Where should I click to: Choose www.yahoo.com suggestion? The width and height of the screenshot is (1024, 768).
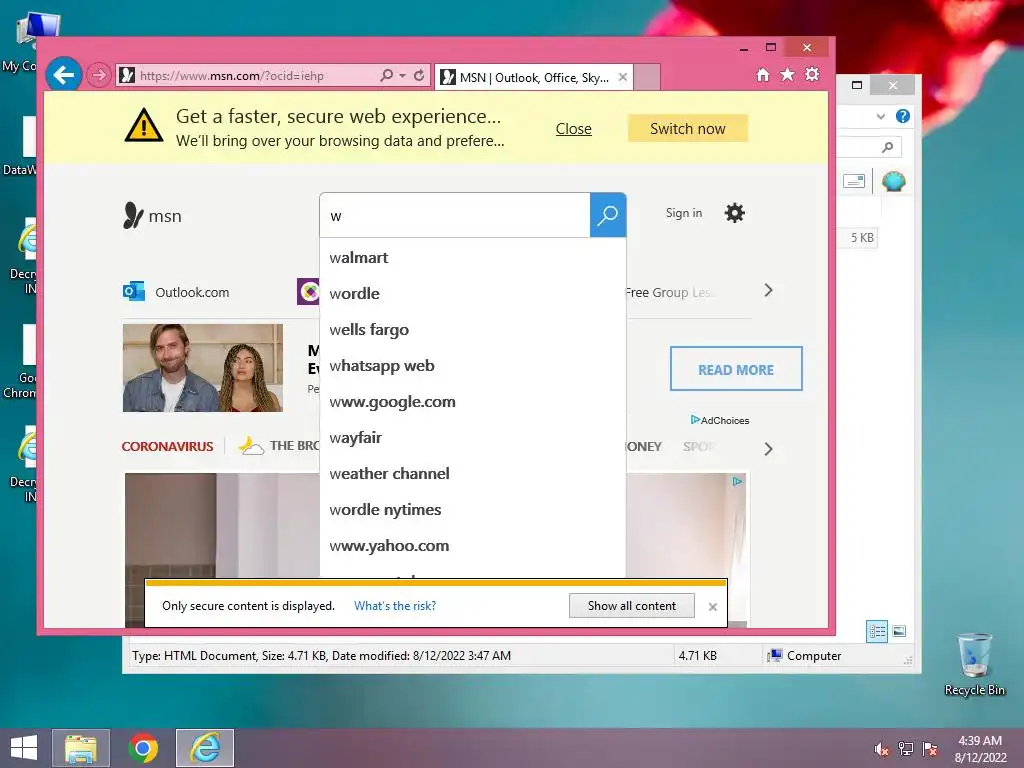(473, 545)
